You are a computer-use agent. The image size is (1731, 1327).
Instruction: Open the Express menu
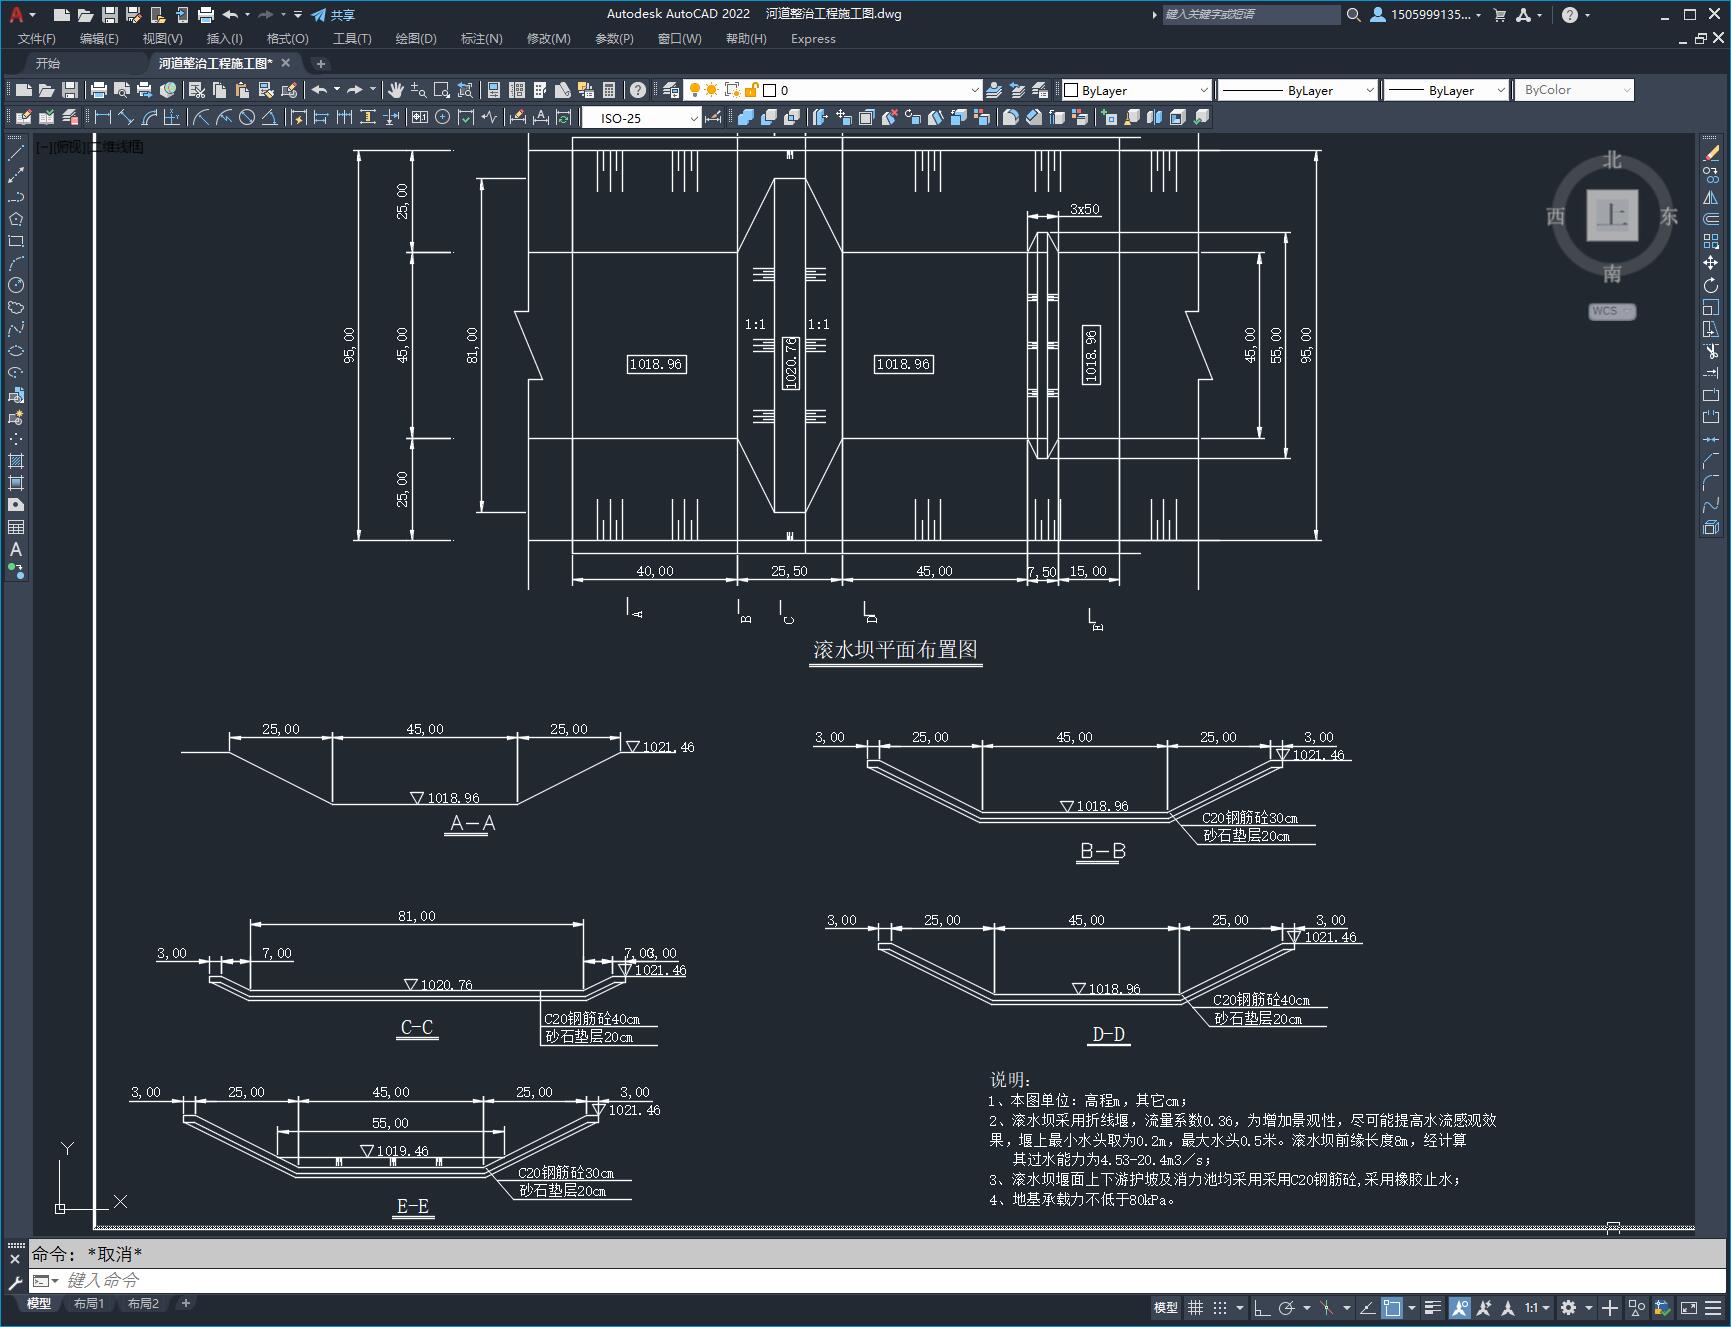pos(813,39)
